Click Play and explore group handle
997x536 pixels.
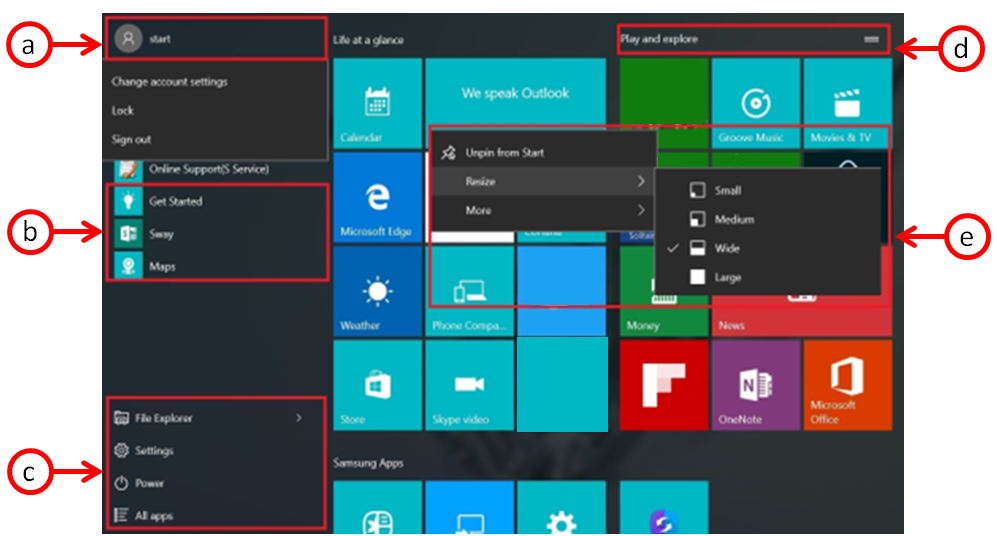871,39
